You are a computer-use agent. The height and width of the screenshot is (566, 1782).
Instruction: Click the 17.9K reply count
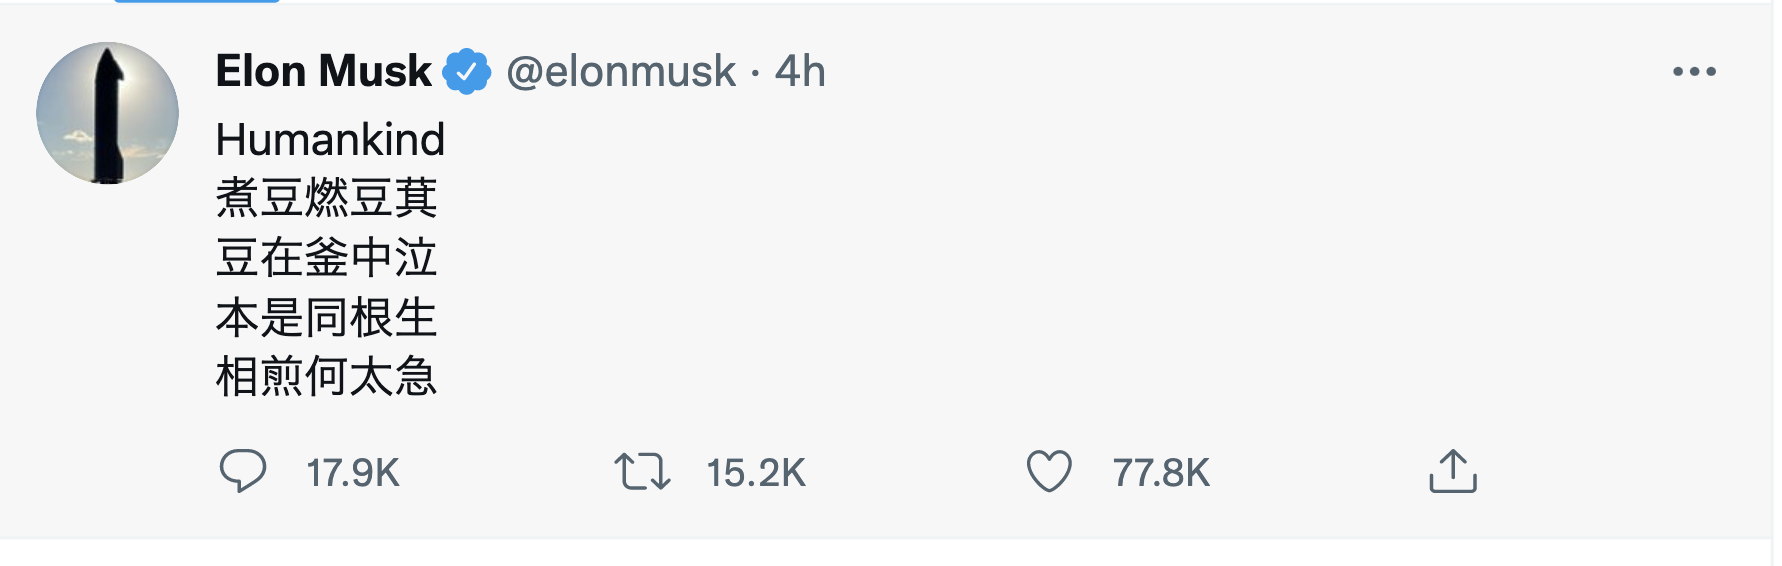pos(353,473)
